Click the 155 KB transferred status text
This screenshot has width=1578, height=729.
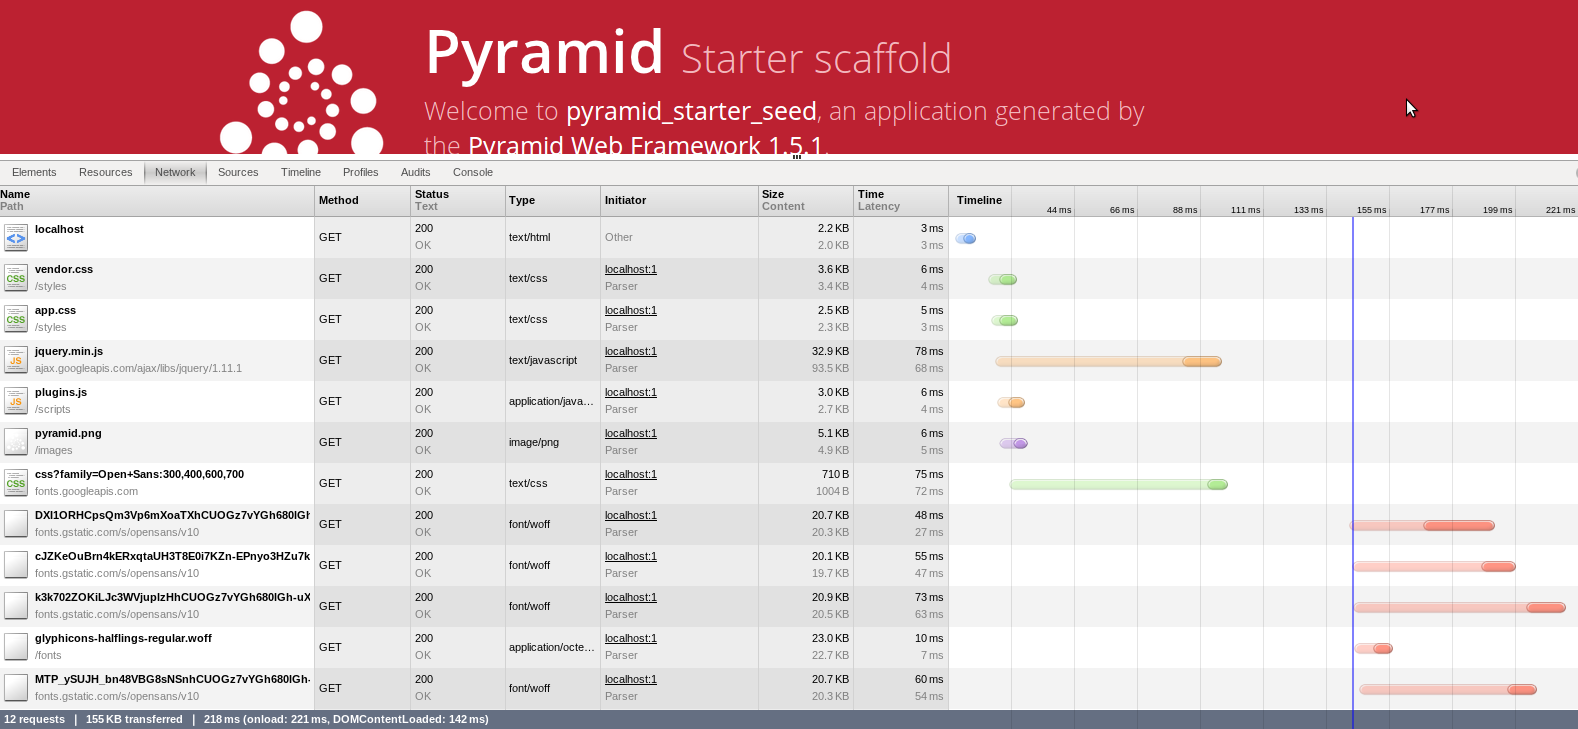point(134,719)
